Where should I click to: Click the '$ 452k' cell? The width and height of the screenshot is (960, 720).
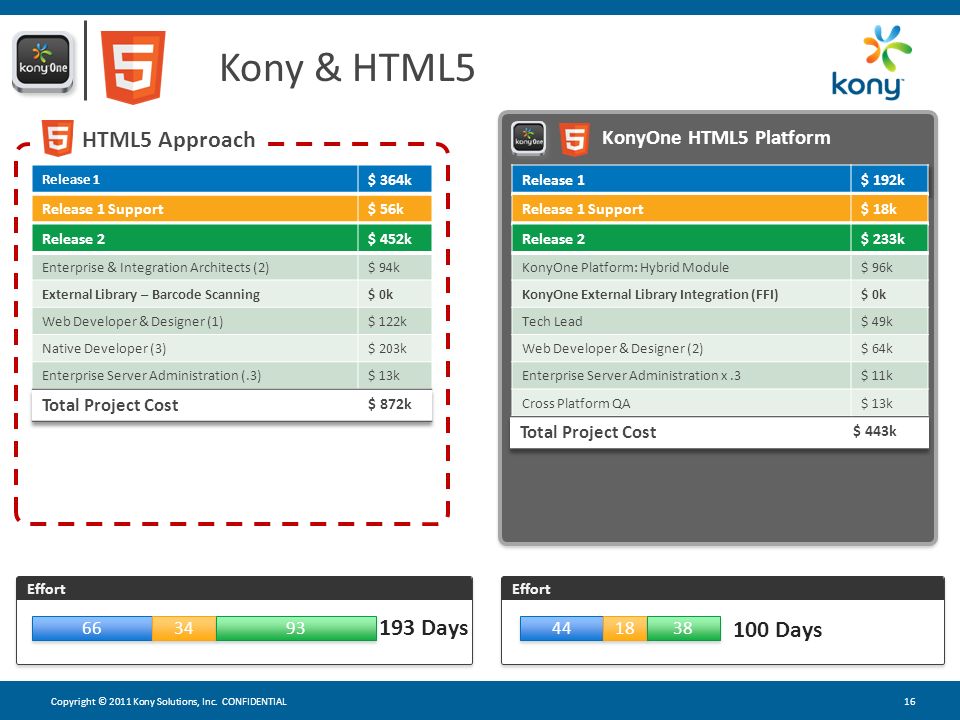tap(395, 238)
